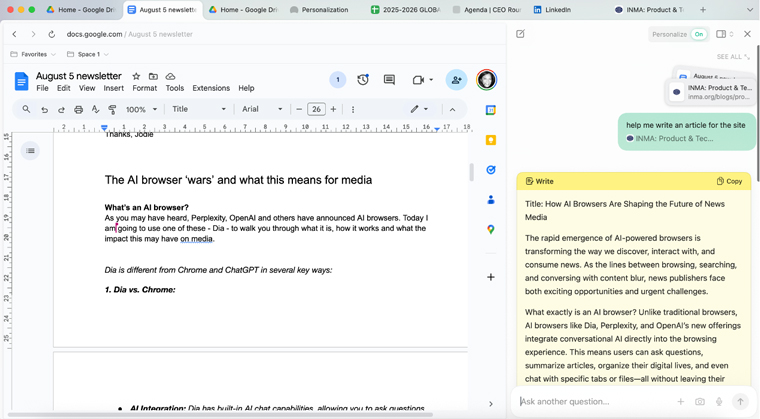This screenshot has width=760, height=419.
Task: Open zoom level 100% dropdown
Action: click(141, 110)
